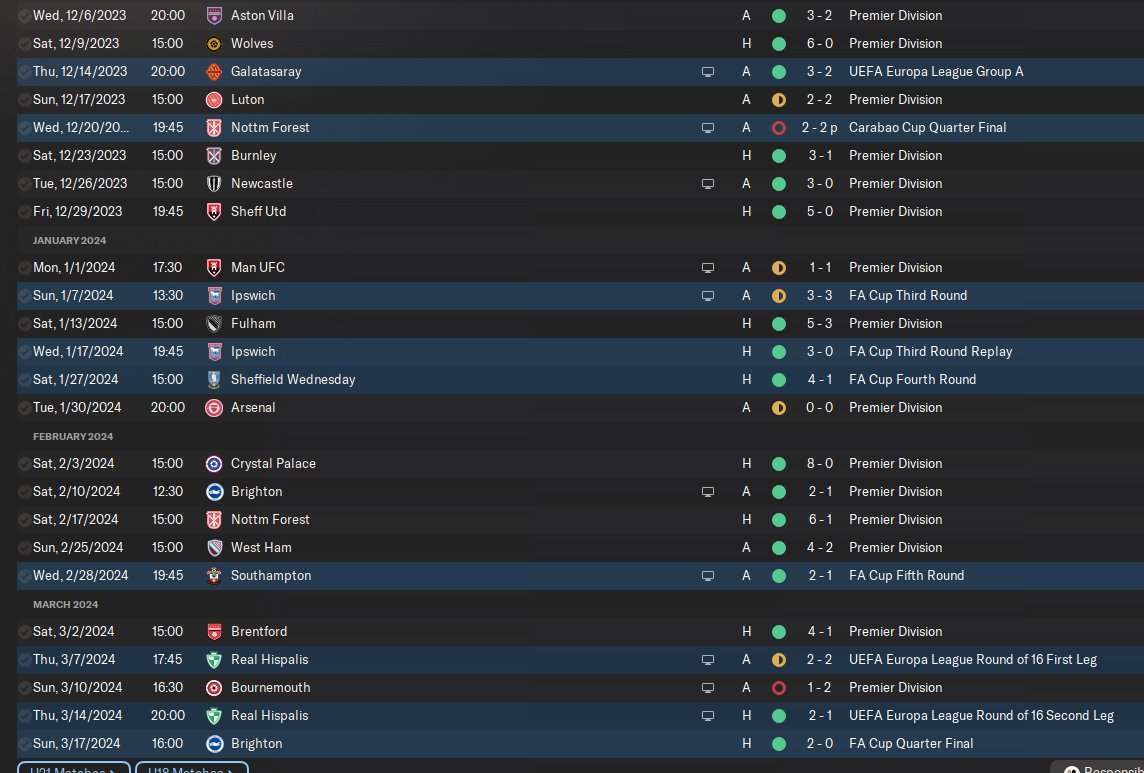Open the Galatasaray club badge icon

pos(214,72)
